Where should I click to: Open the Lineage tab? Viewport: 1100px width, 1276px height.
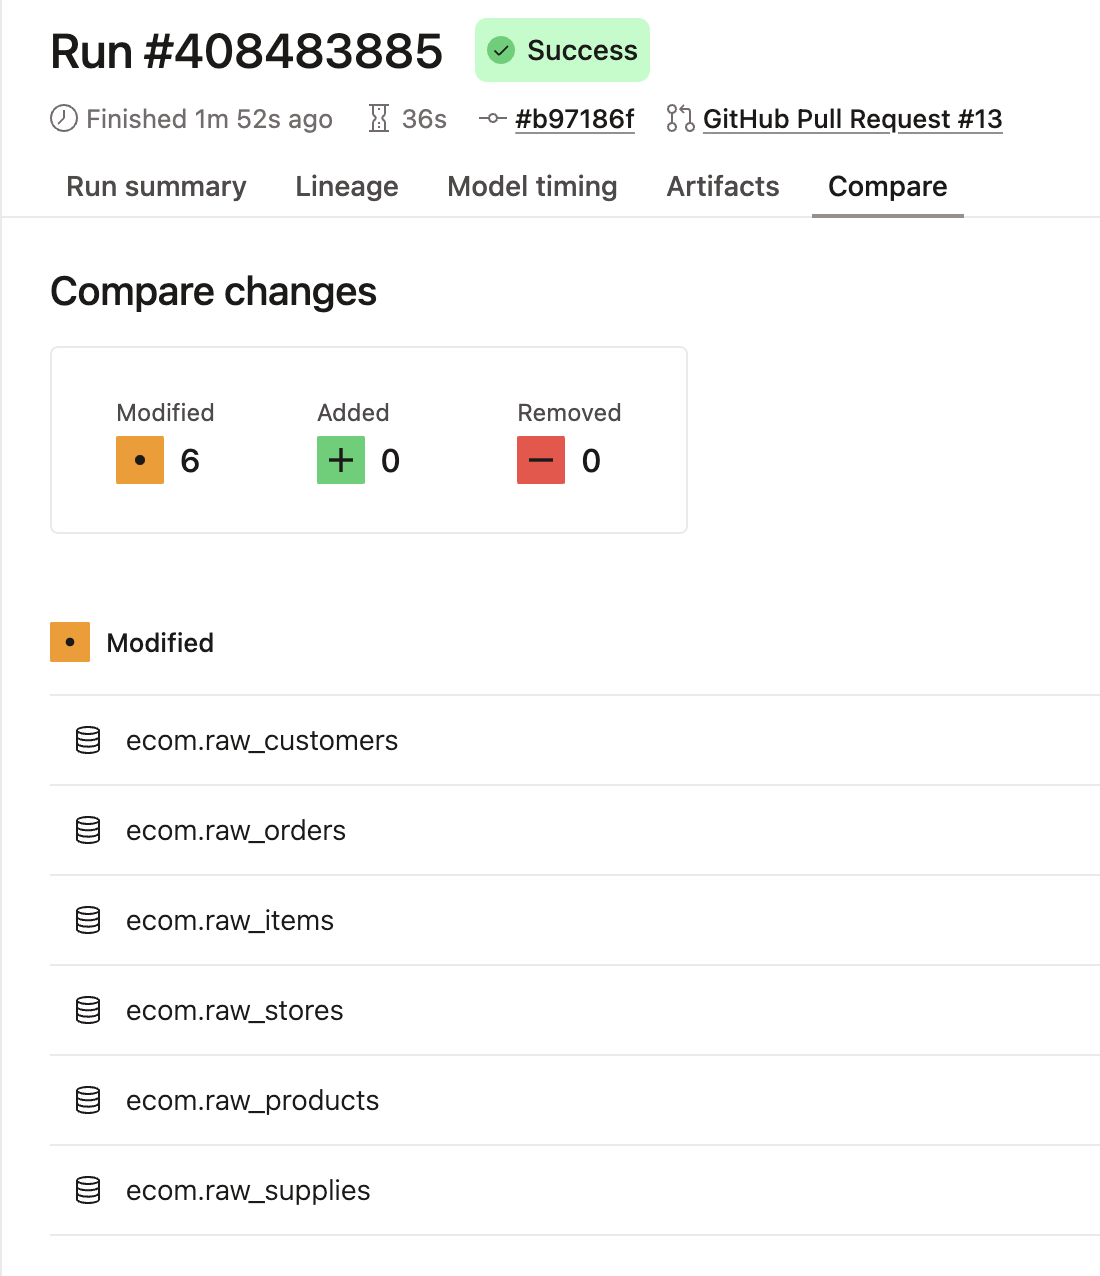(x=346, y=186)
